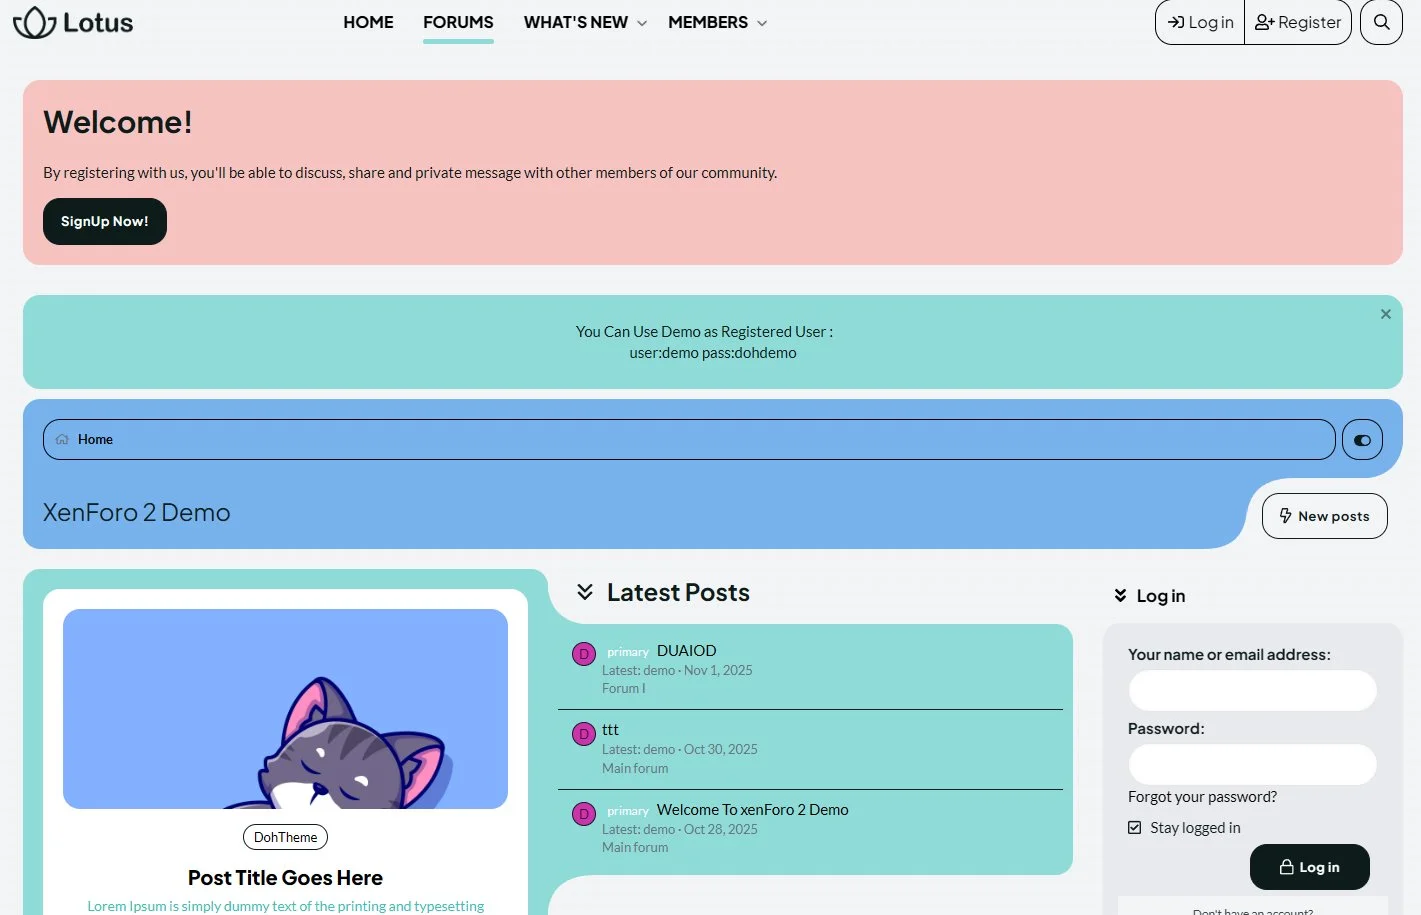Open the search magnifier icon
Viewport: 1421px width, 915px height.
click(x=1381, y=22)
